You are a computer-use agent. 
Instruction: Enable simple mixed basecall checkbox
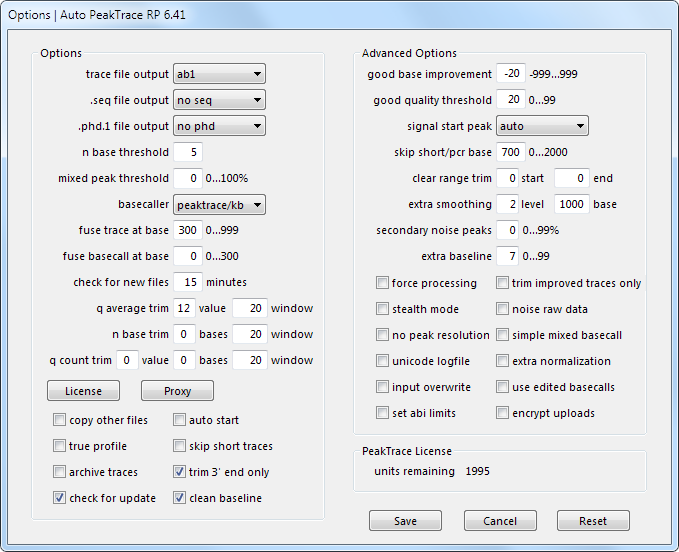tap(502, 335)
